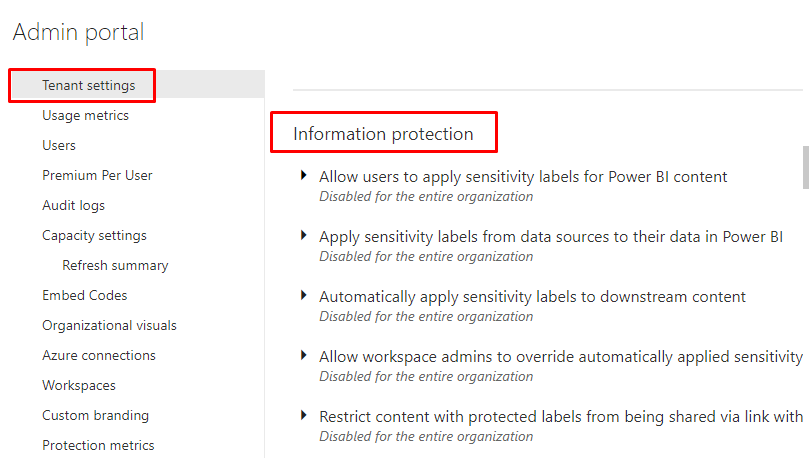The height and width of the screenshot is (458, 809).
Task: Expand 'Allow users to apply sensitivity labels' setting
Action: point(303,176)
